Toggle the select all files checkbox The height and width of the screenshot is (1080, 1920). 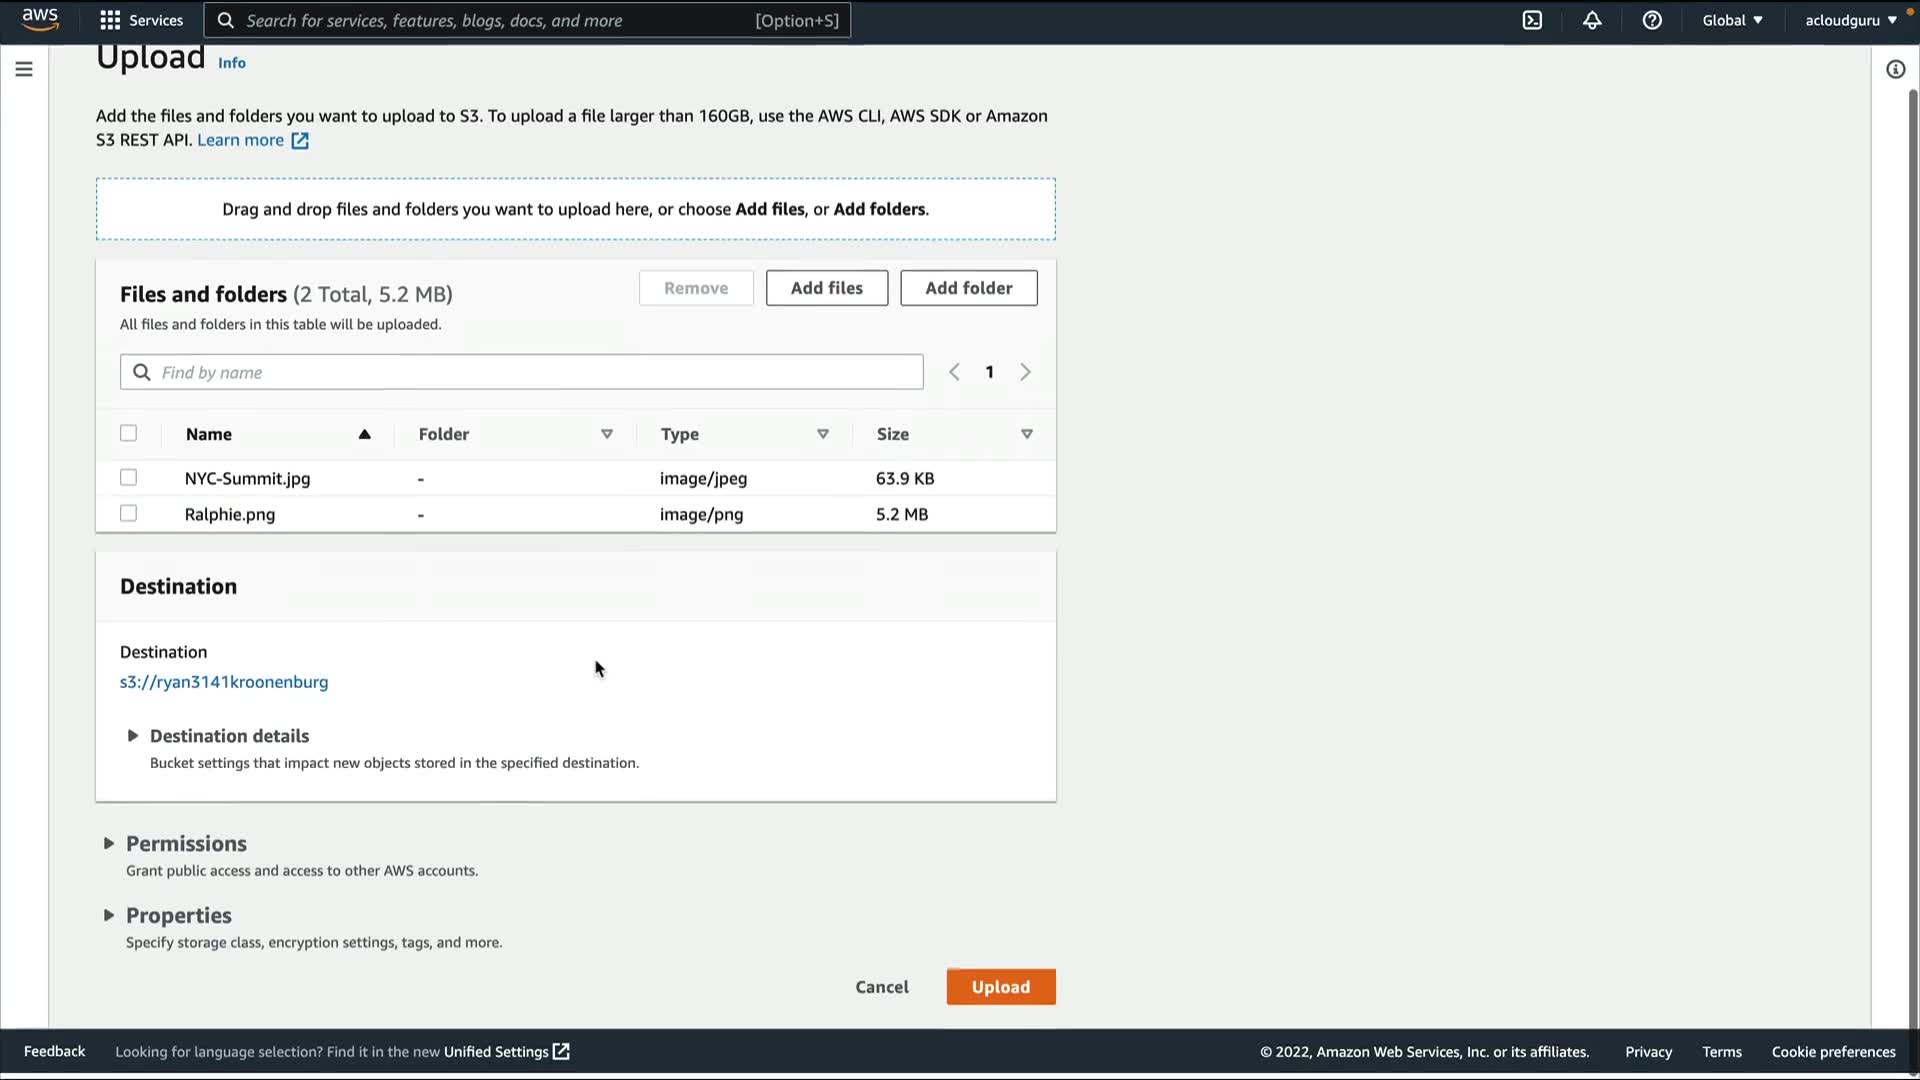click(x=128, y=434)
